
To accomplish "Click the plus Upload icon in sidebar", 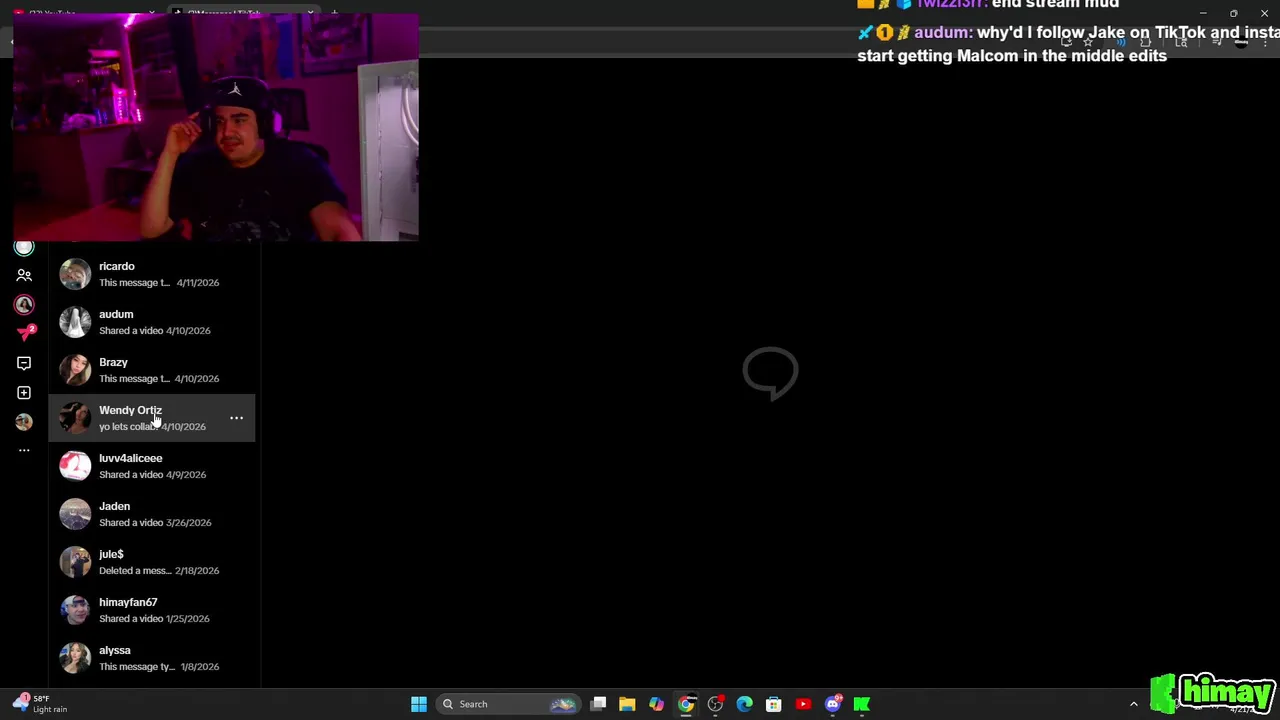I will 24,393.
